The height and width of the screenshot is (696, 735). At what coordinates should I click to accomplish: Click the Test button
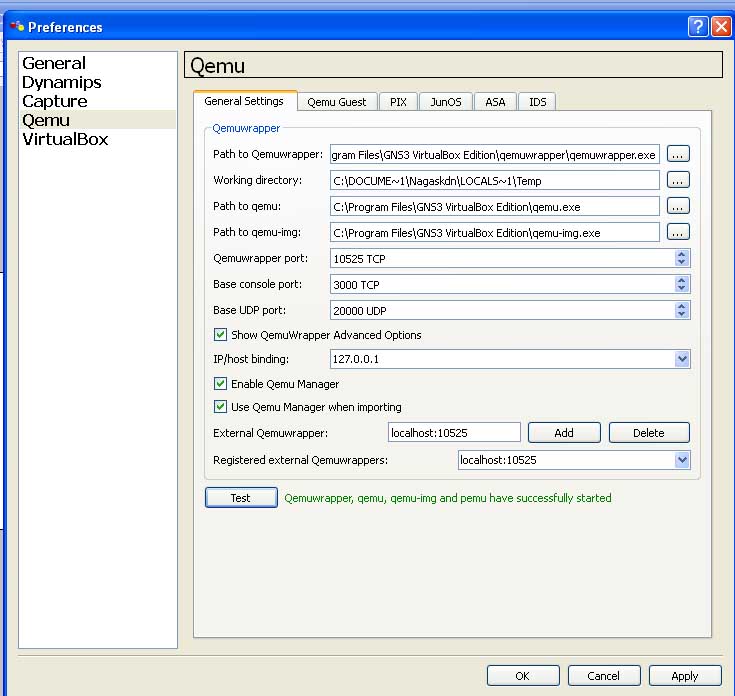pos(241,498)
